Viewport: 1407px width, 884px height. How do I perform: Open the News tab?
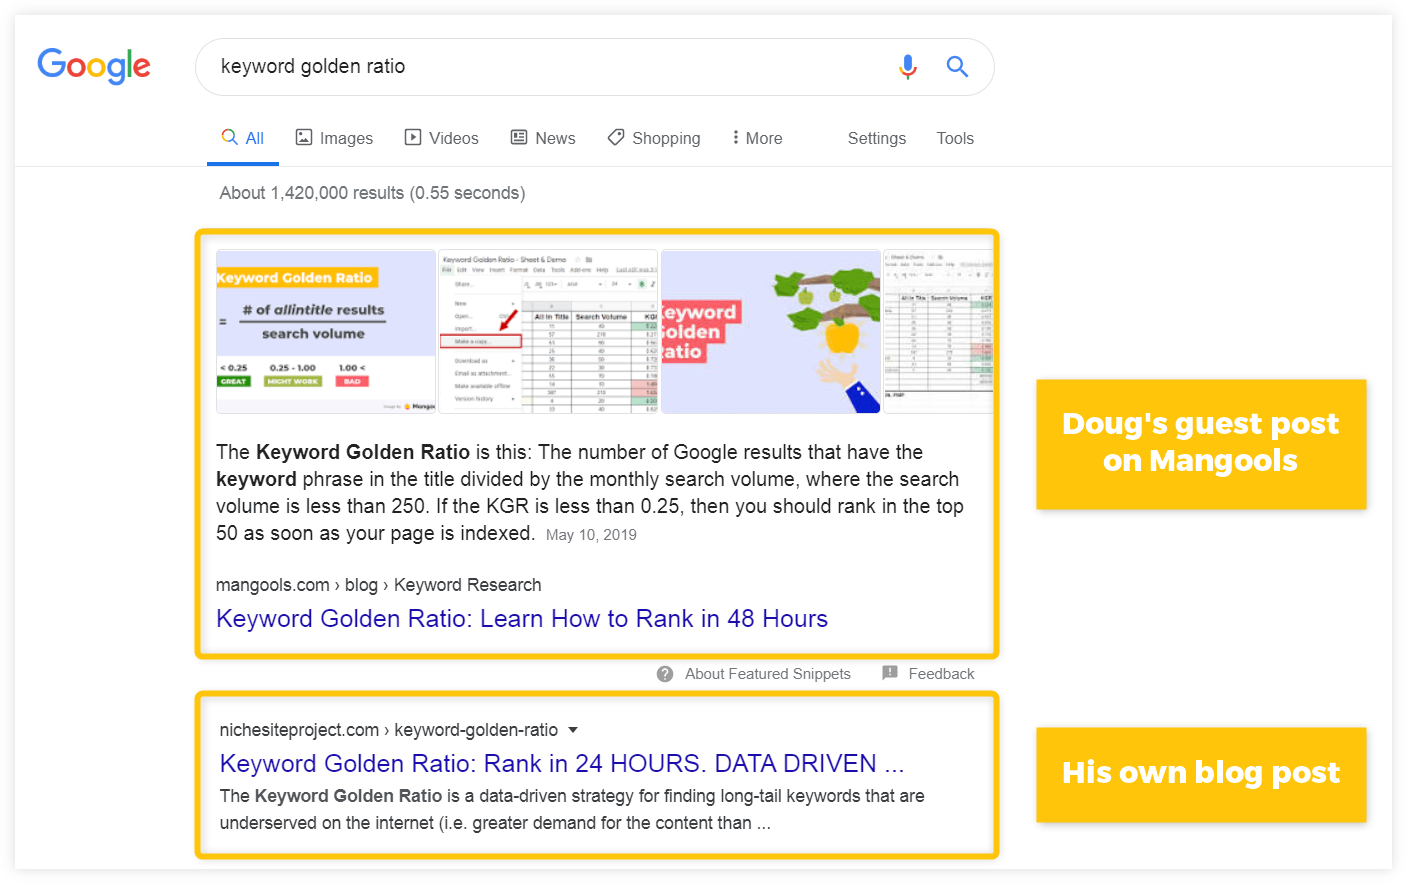pos(543,138)
